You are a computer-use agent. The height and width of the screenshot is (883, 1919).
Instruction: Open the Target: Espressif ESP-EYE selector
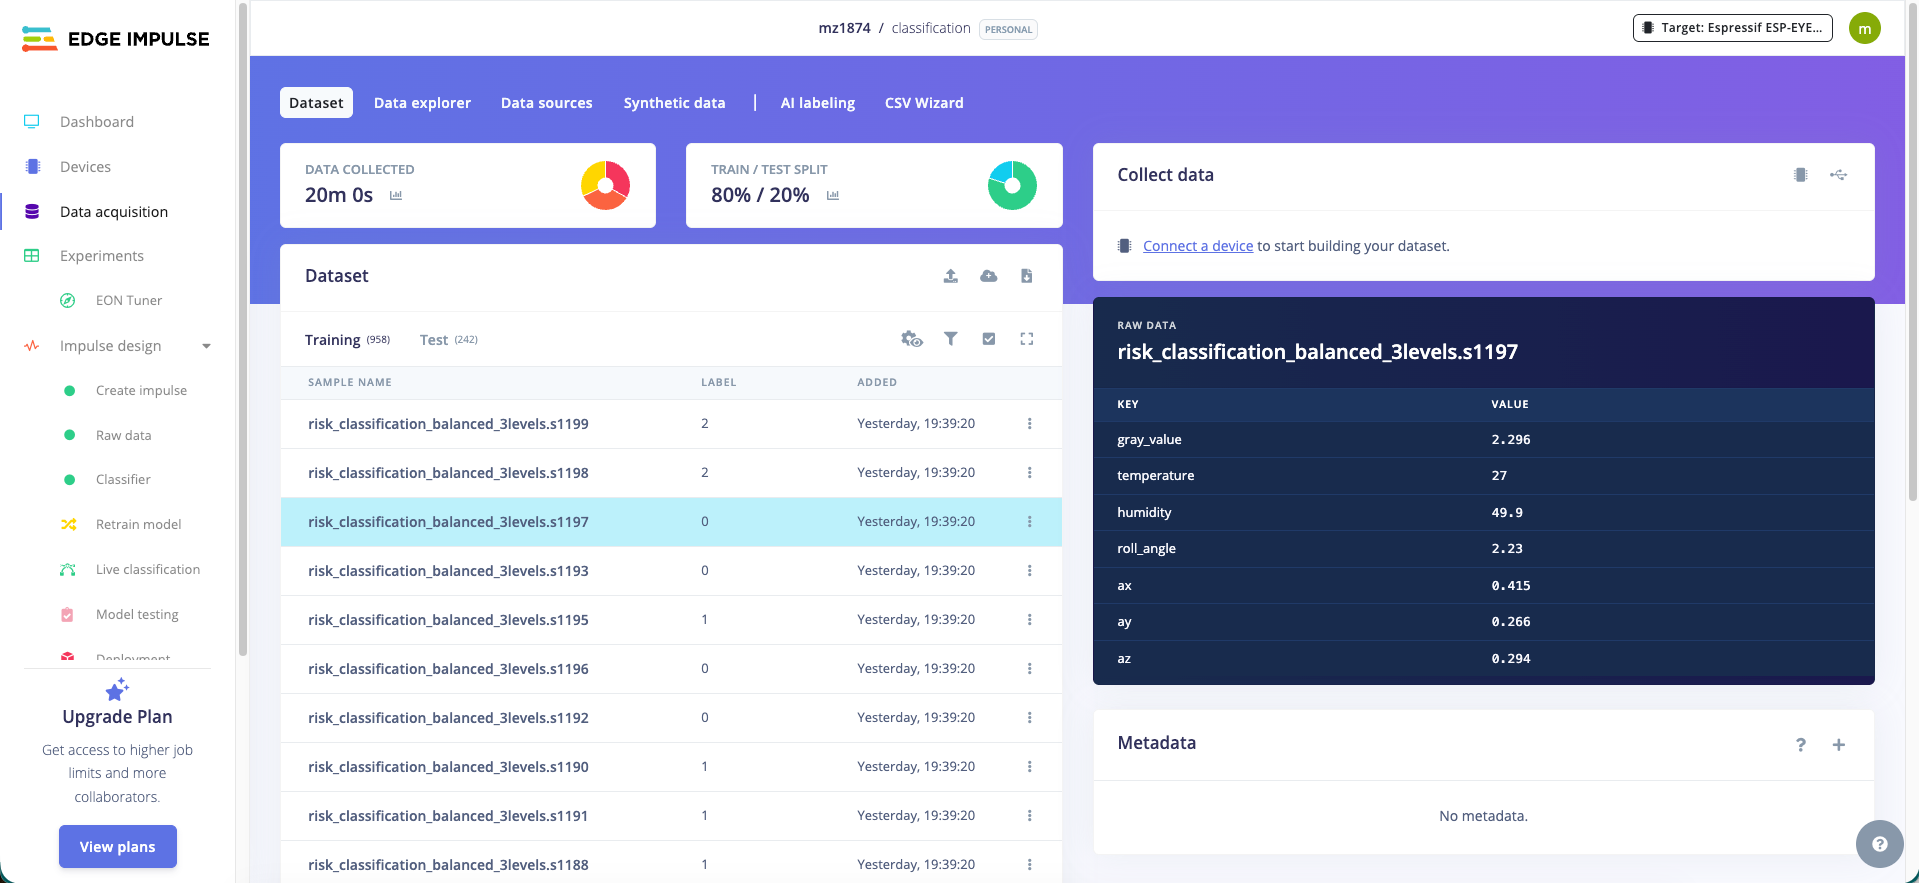point(1732,28)
